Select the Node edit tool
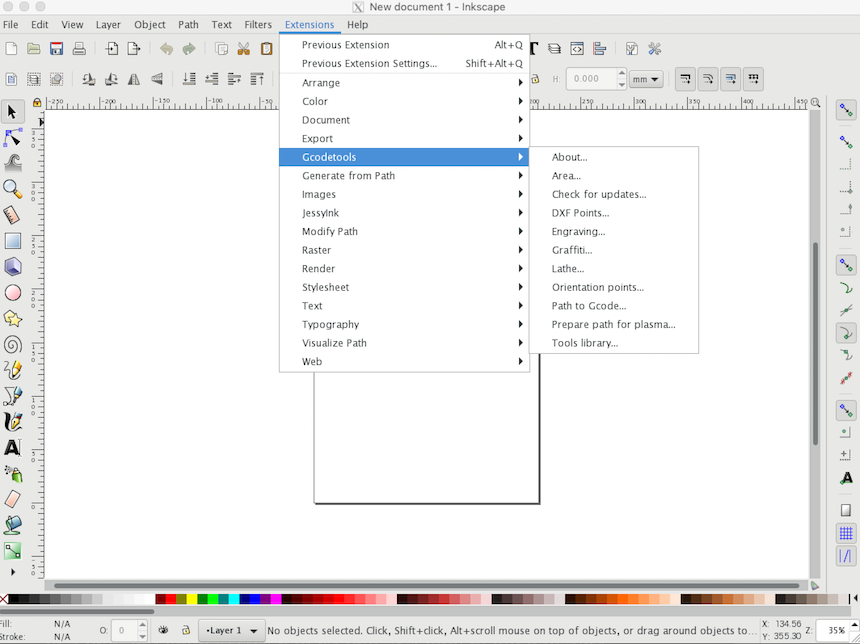Viewport: 860px width, 644px height. point(12,138)
